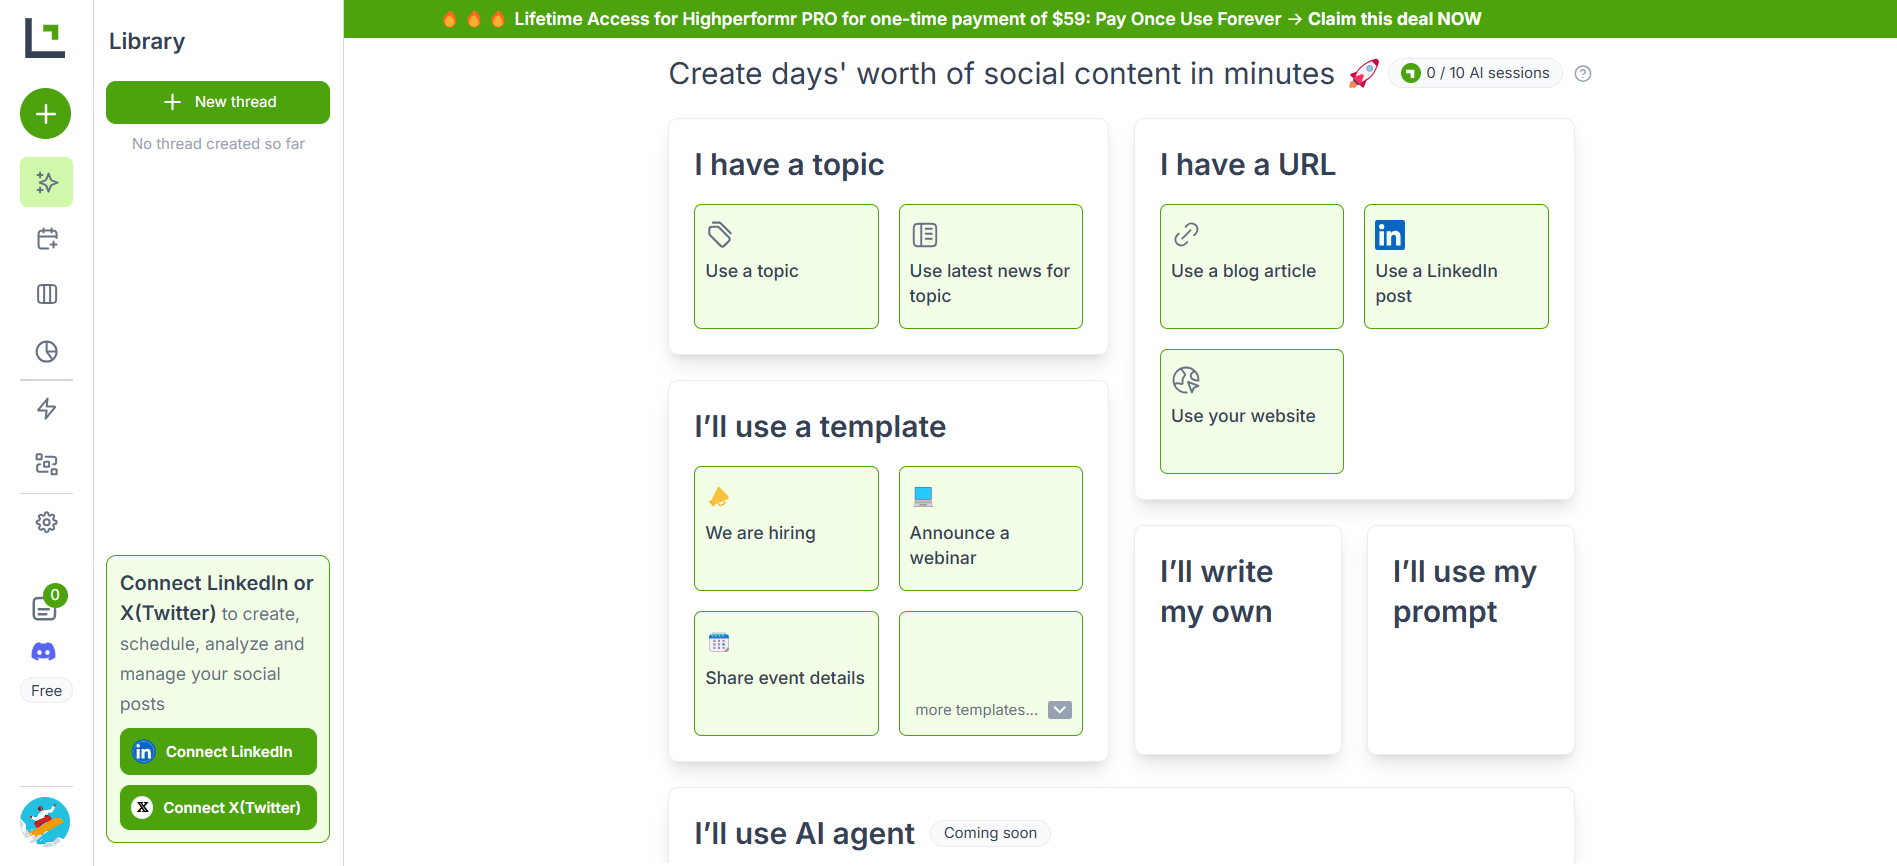Screen dimensions: 1897x866
Task: Open the calendar scheduler icon in sidebar
Action: [x=47, y=239]
